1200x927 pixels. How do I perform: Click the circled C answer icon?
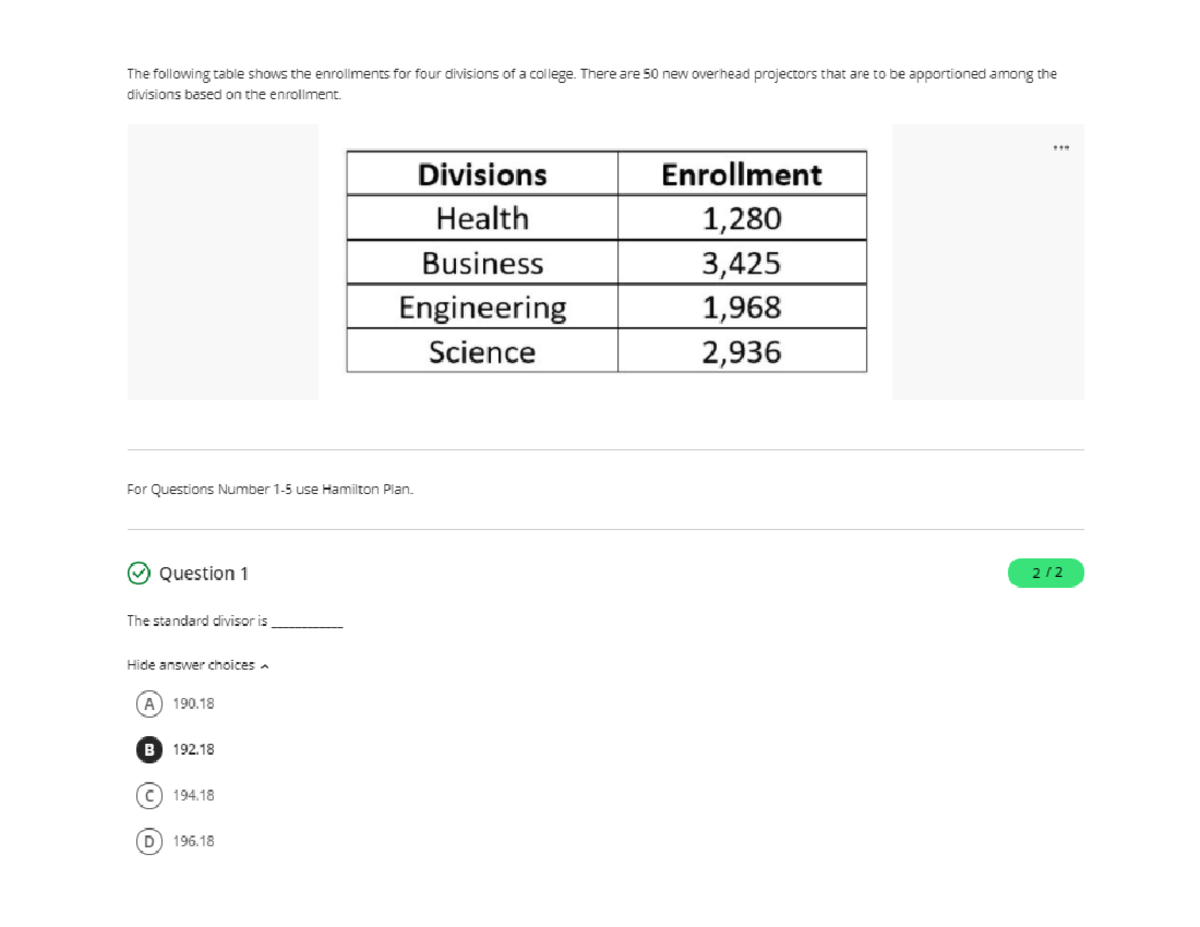[x=148, y=795]
